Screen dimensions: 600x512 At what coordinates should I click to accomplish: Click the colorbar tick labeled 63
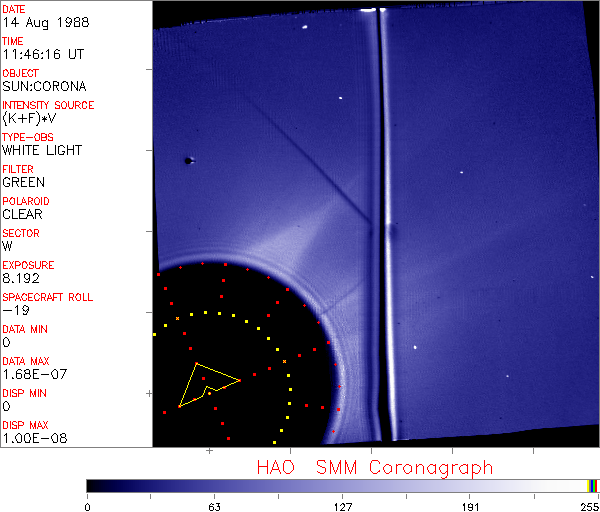(214, 507)
